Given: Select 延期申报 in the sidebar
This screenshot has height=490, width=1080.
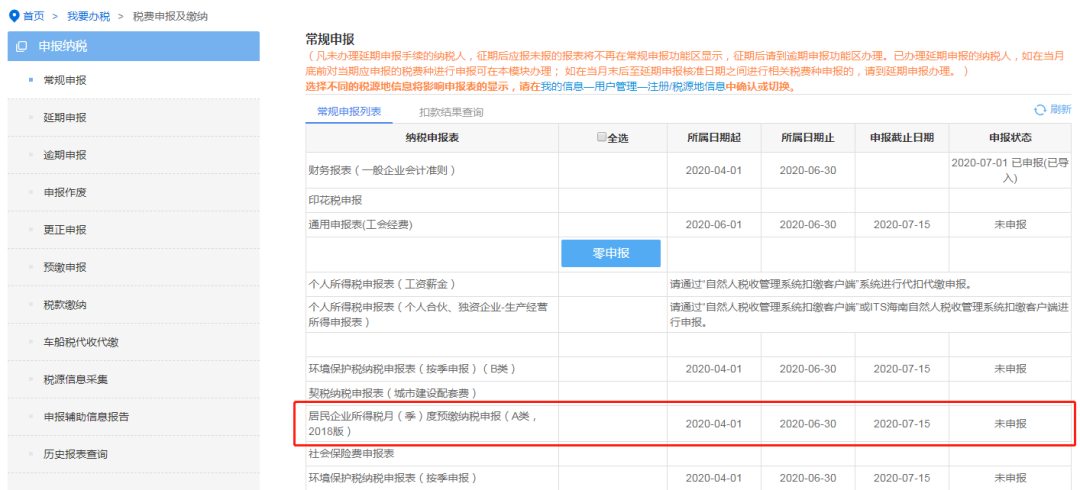Looking at the screenshot, I should click(x=65, y=118).
